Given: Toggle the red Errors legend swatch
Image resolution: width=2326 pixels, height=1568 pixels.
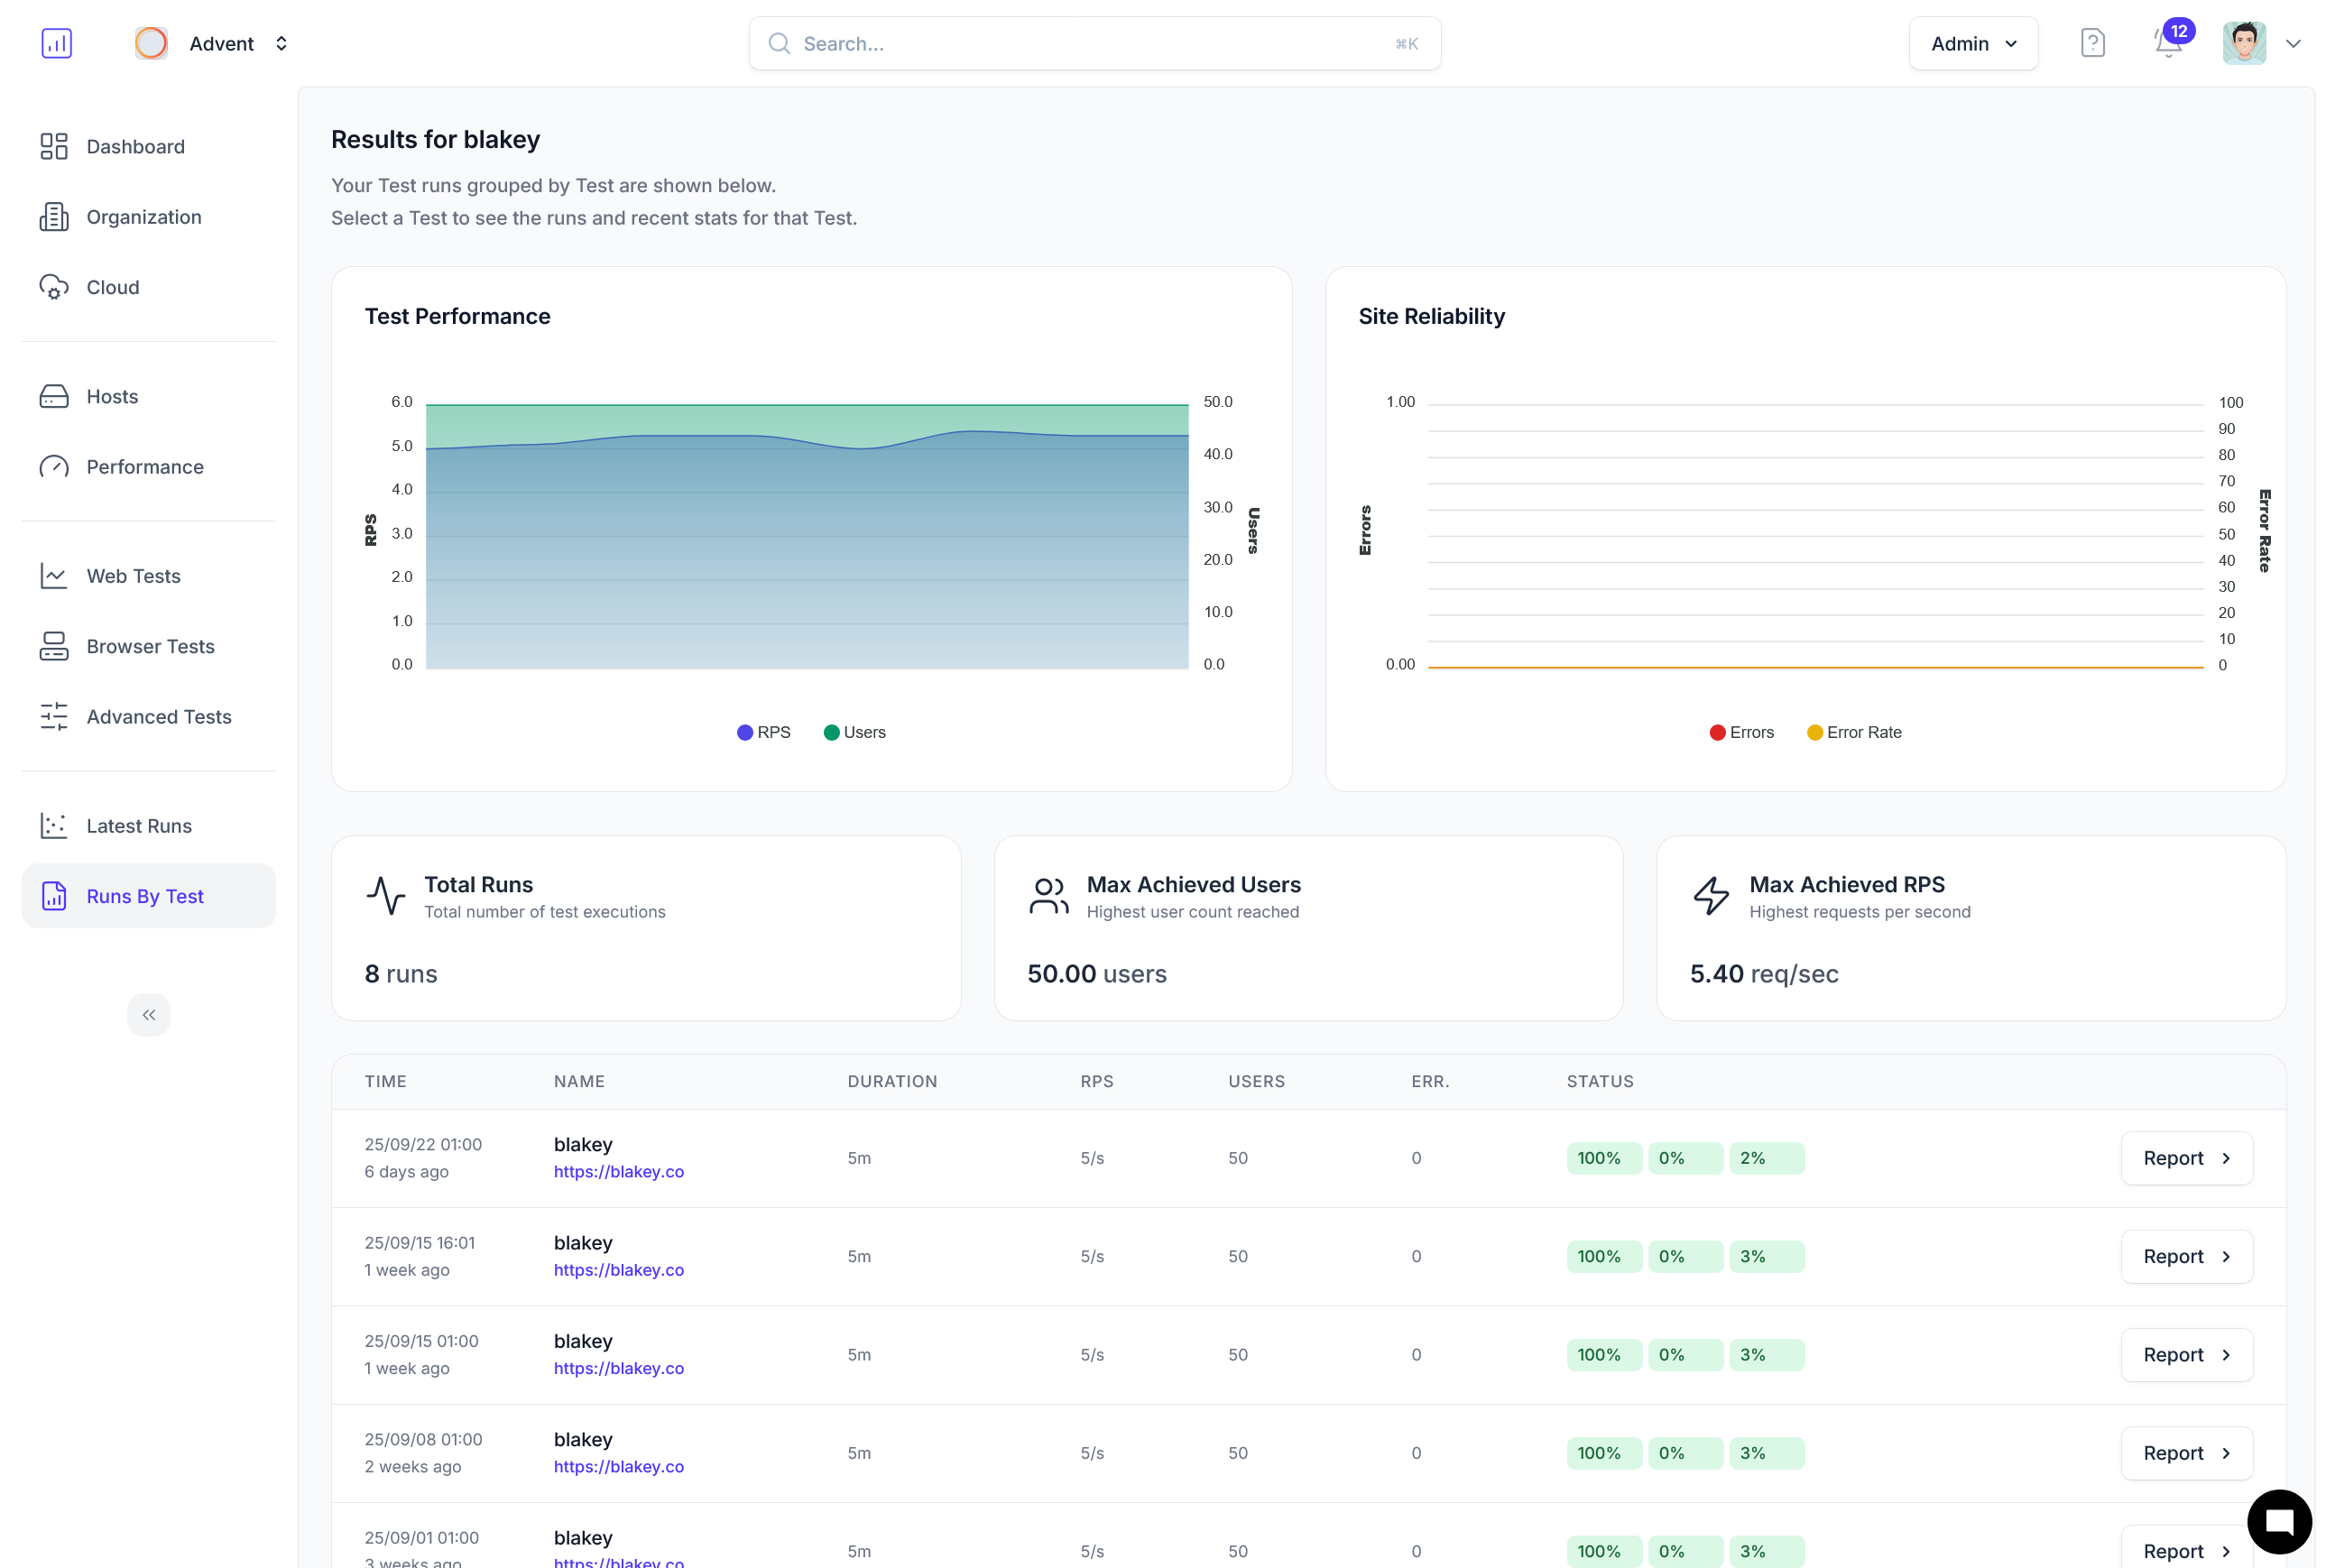Looking at the screenshot, I should [x=1717, y=733].
